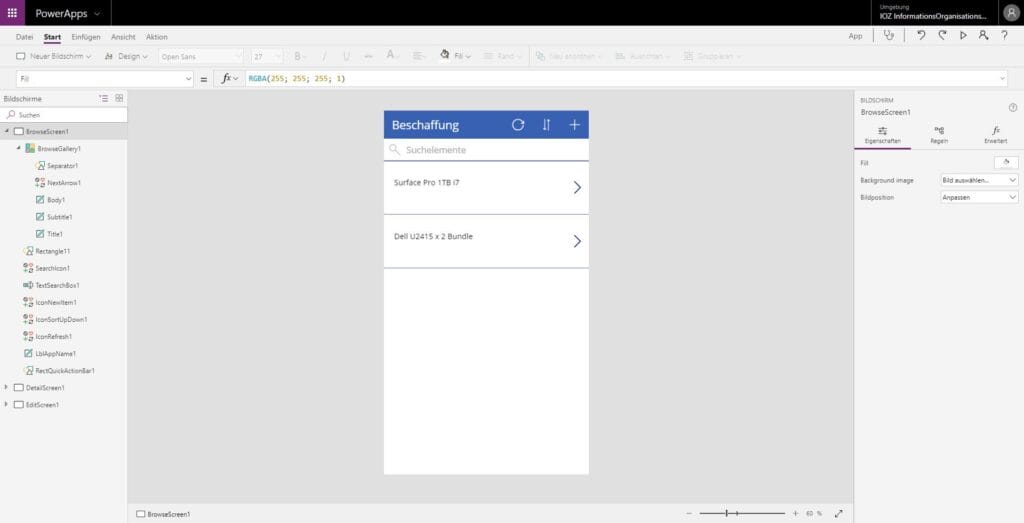
Task: Select IconRefresh1 in the tree view
Action: 55,336
